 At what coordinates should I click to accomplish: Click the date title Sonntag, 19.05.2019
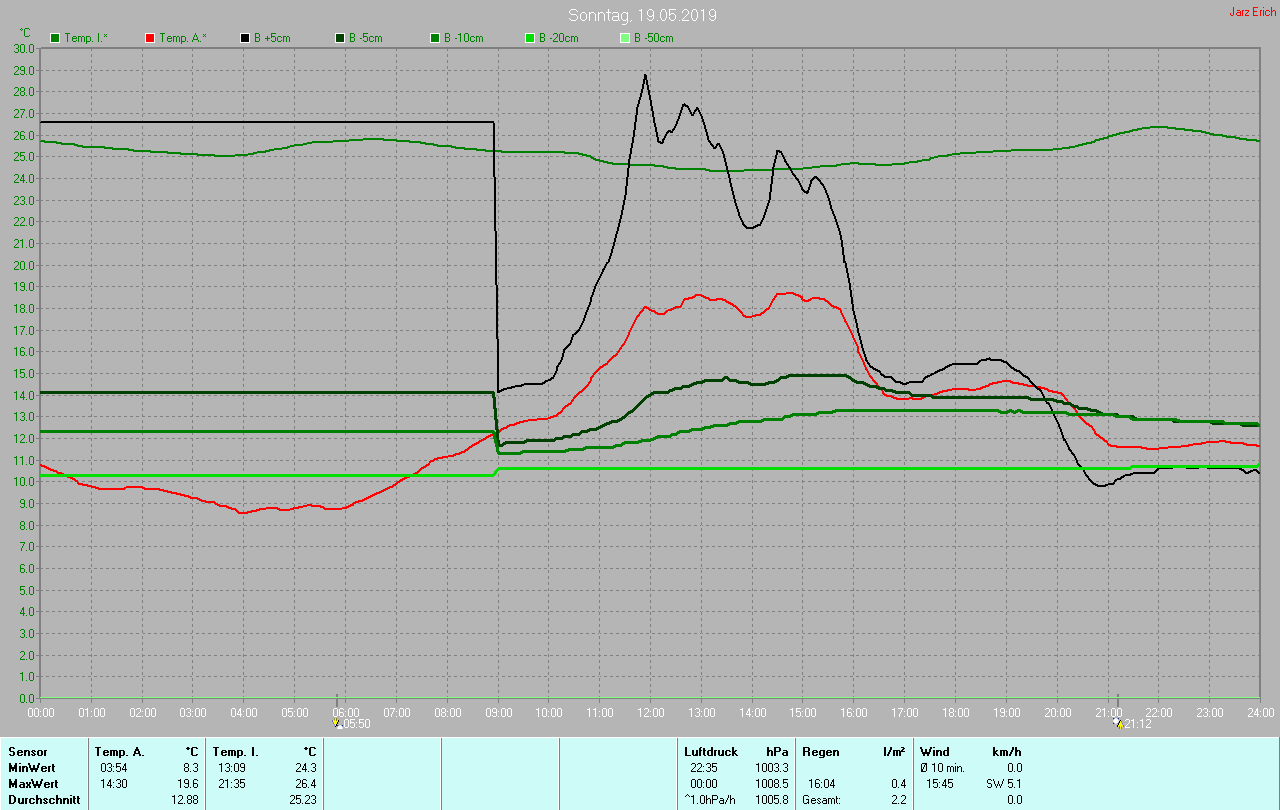pyautogui.click(x=642, y=16)
